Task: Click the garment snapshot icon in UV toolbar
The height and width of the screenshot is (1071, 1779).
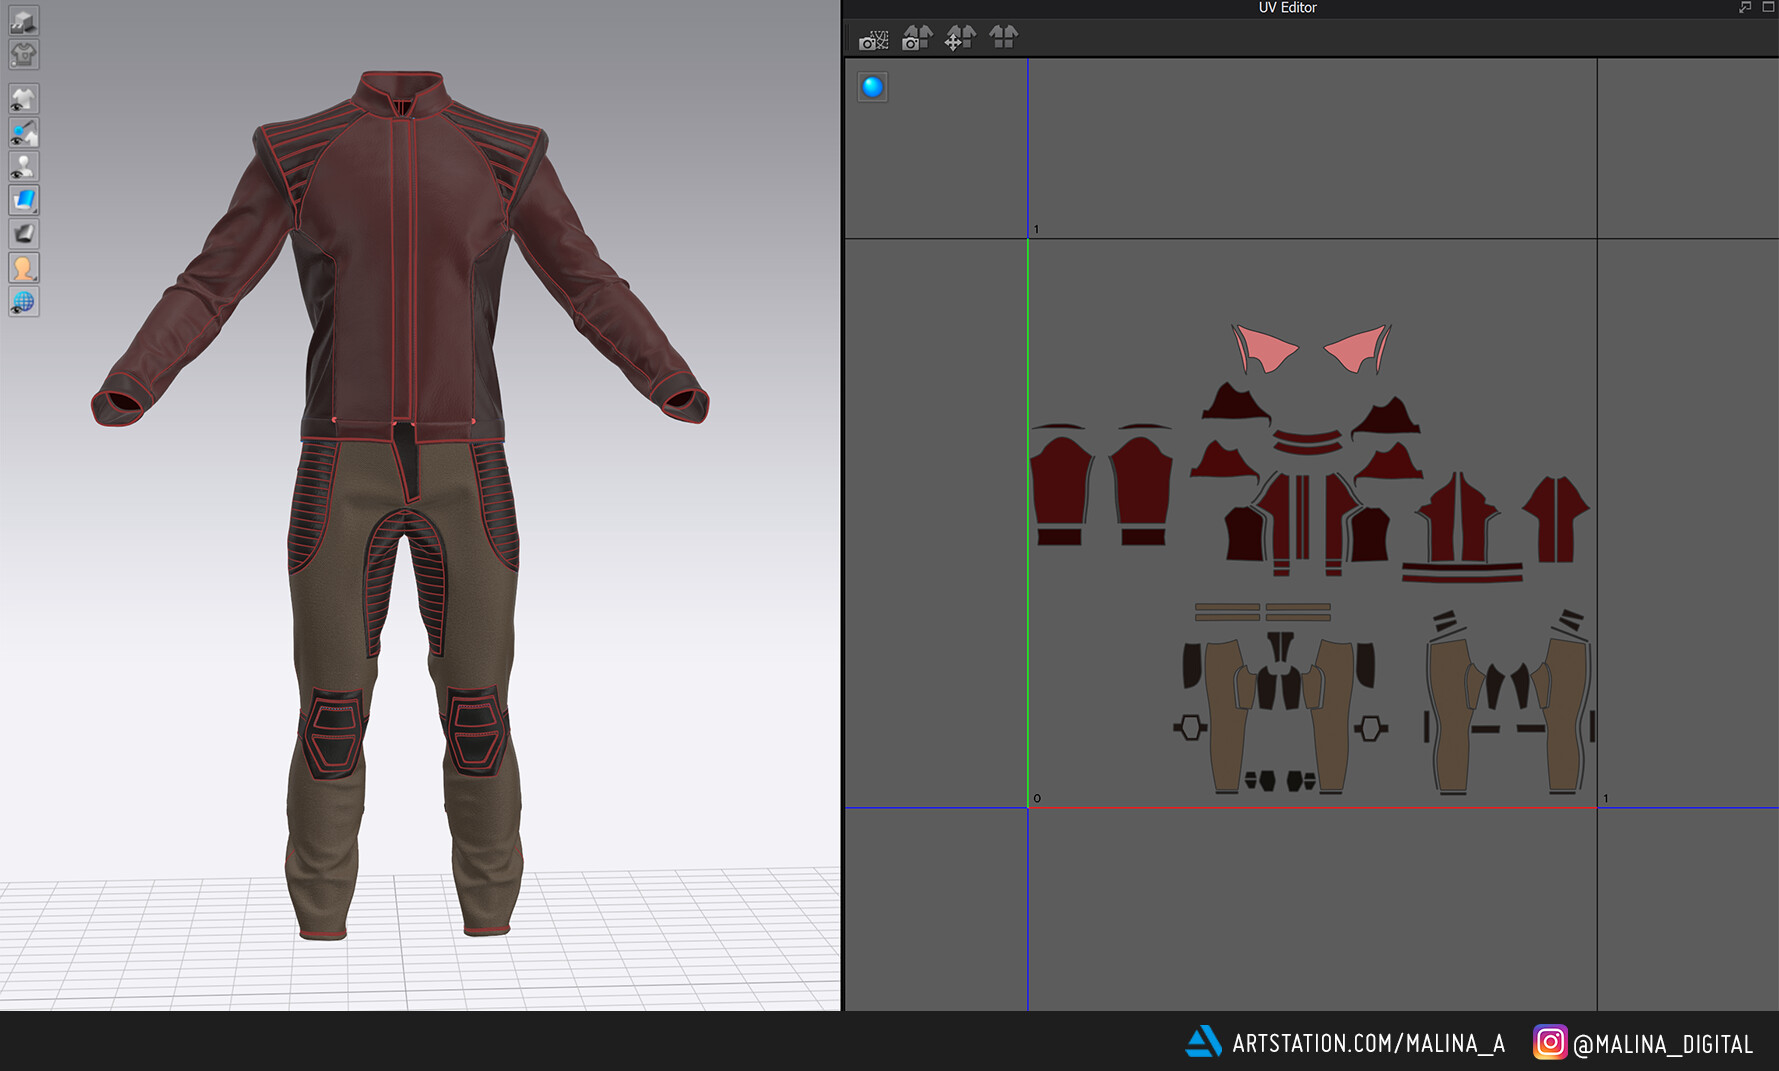Action: point(916,40)
